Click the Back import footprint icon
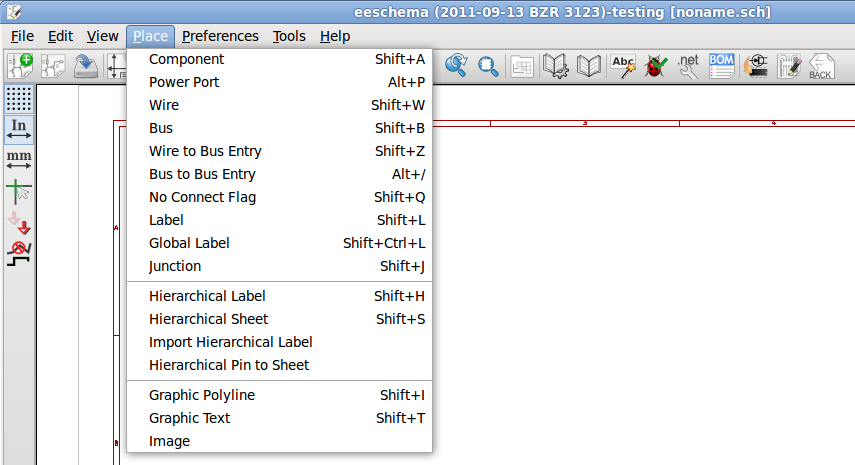Viewport: 855px width, 465px height. tap(821, 66)
